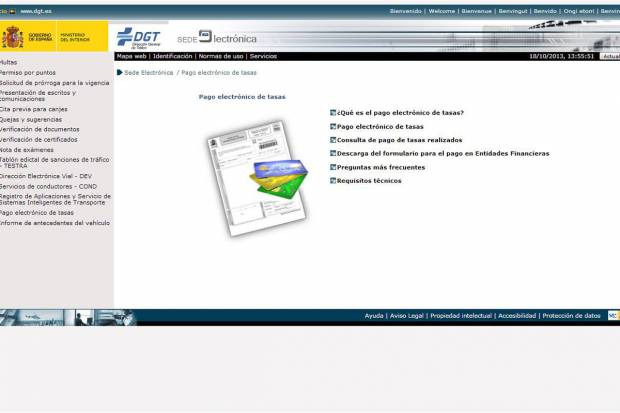Click icon beside ¿Qué es el pago electrónico de tasas?
Viewport: 620px width, 413px height.
[x=333, y=113]
